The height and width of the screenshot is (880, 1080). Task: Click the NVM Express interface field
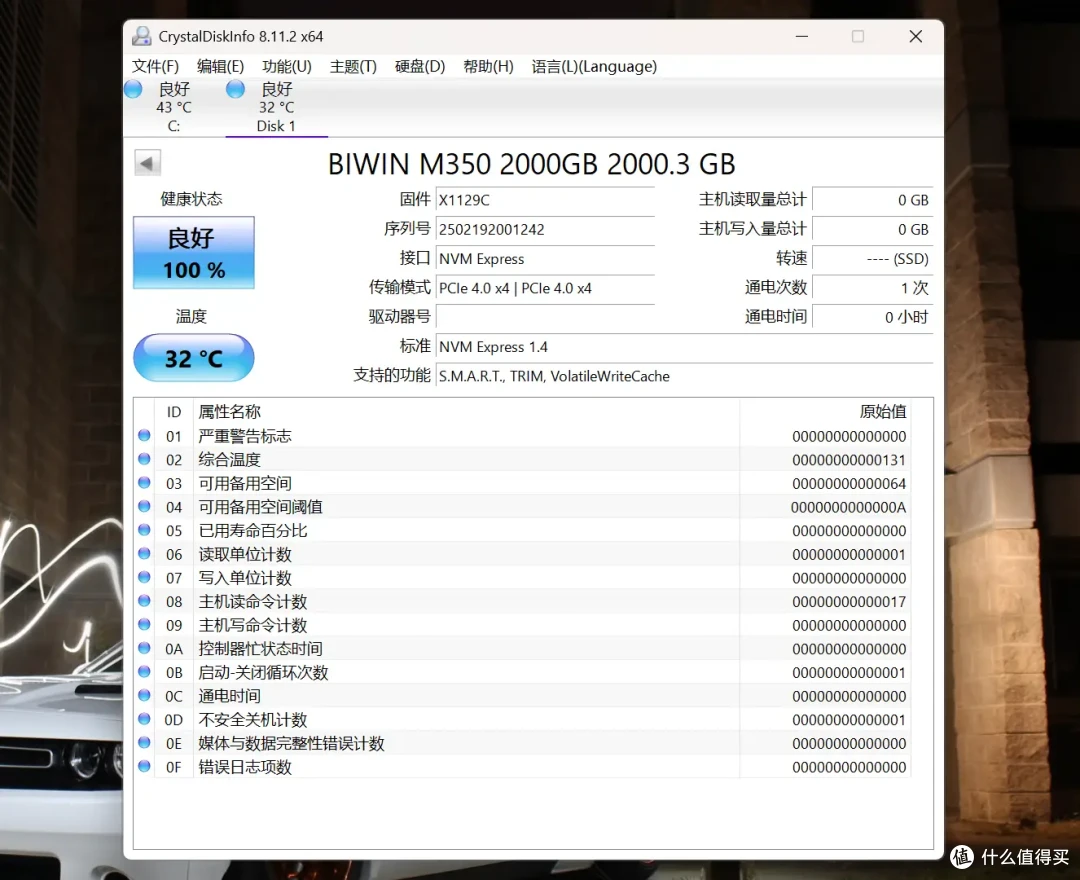545,259
